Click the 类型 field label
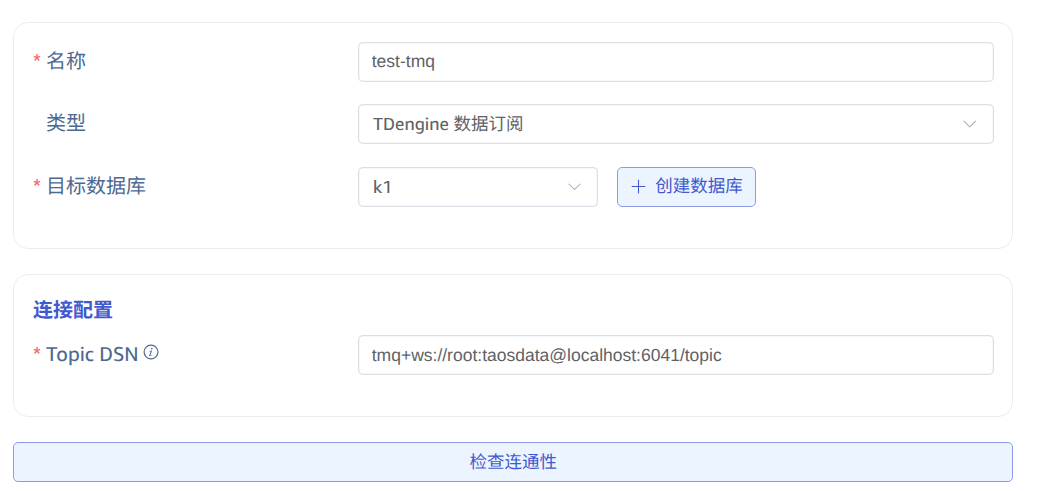Screen dimensions: 1057x491 pyautogui.click(x=66, y=123)
